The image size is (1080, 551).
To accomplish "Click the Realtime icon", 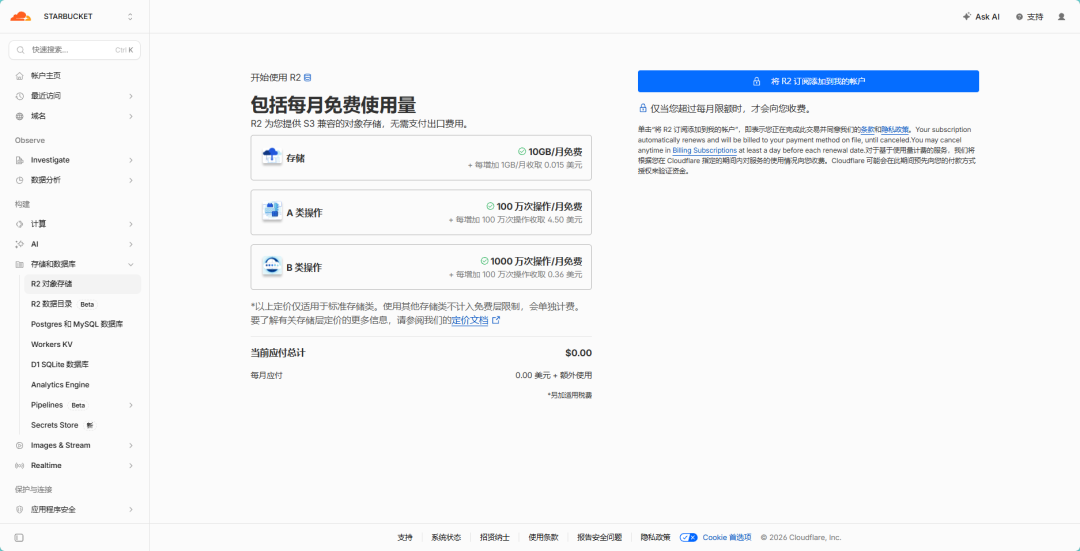I will [x=19, y=466].
